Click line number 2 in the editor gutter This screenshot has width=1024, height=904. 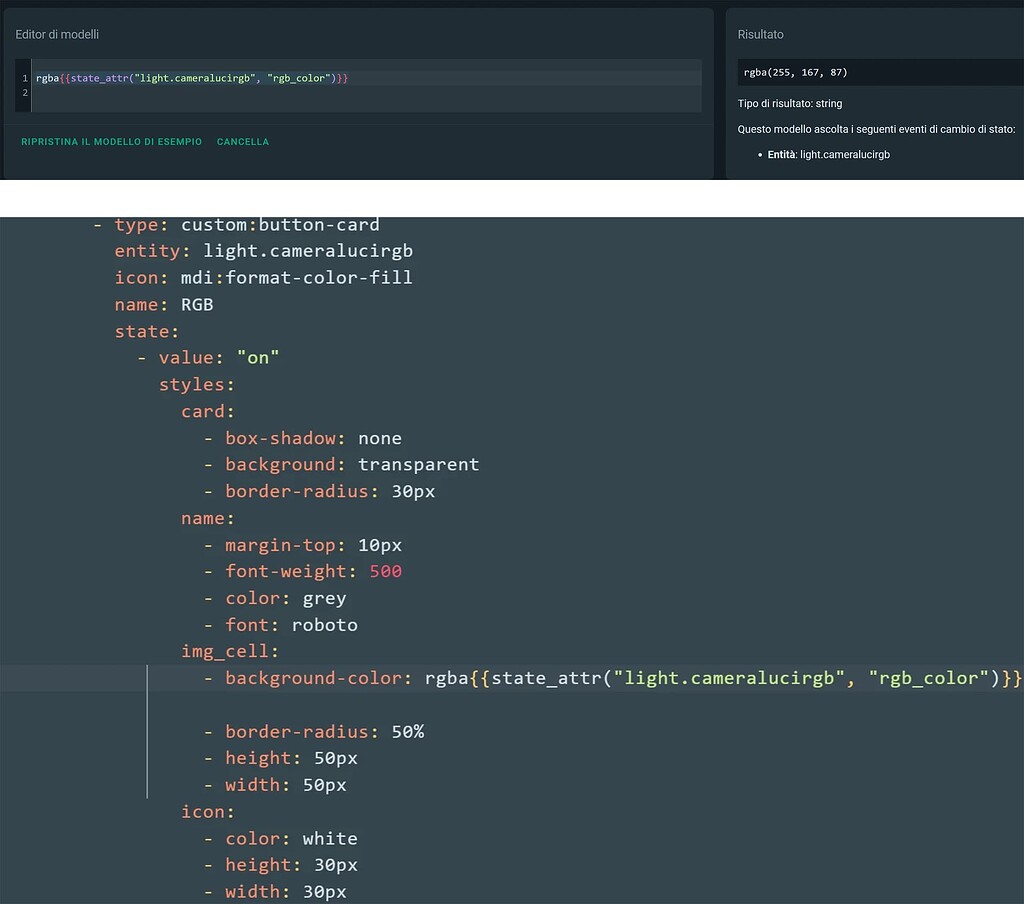tap(22, 92)
